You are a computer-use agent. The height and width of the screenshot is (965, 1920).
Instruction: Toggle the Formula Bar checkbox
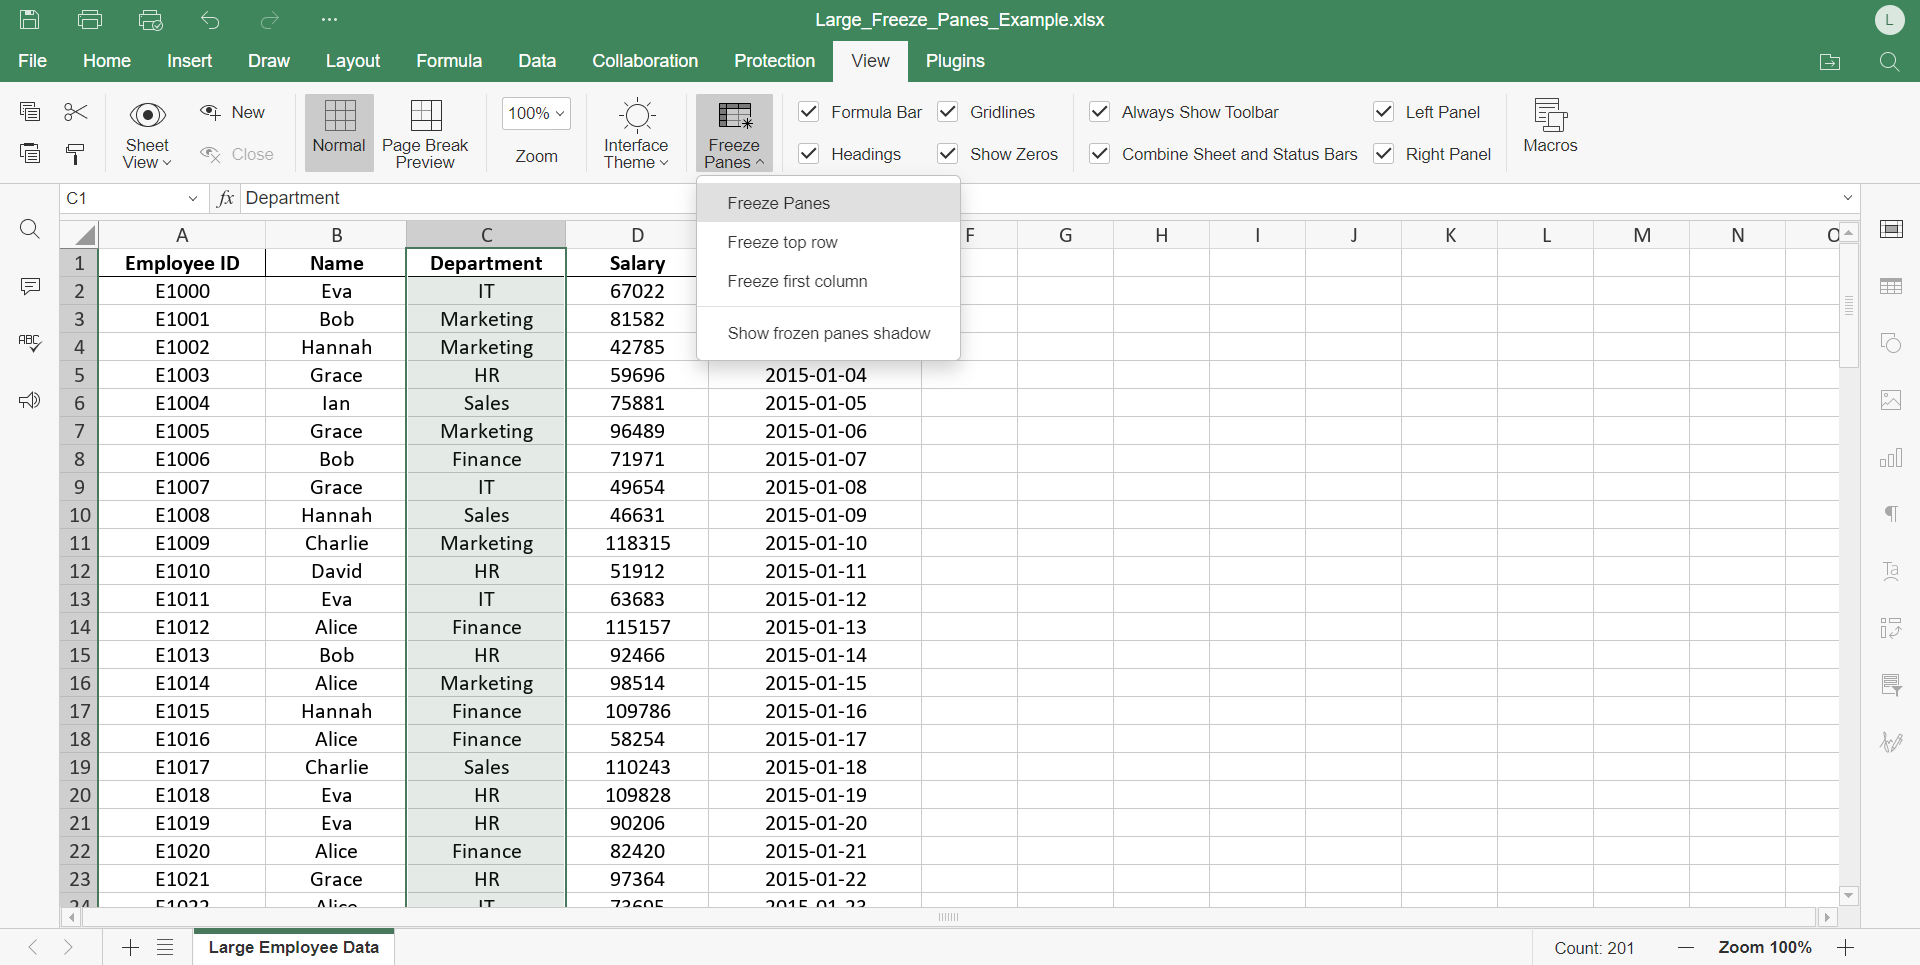[x=809, y=112]
